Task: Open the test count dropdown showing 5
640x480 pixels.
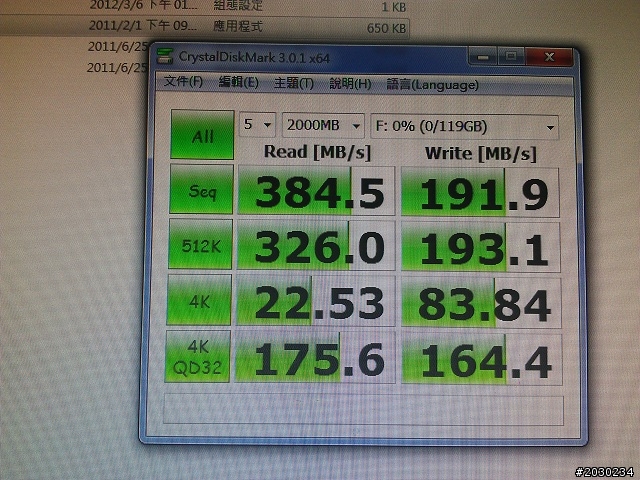Action: 257,124
